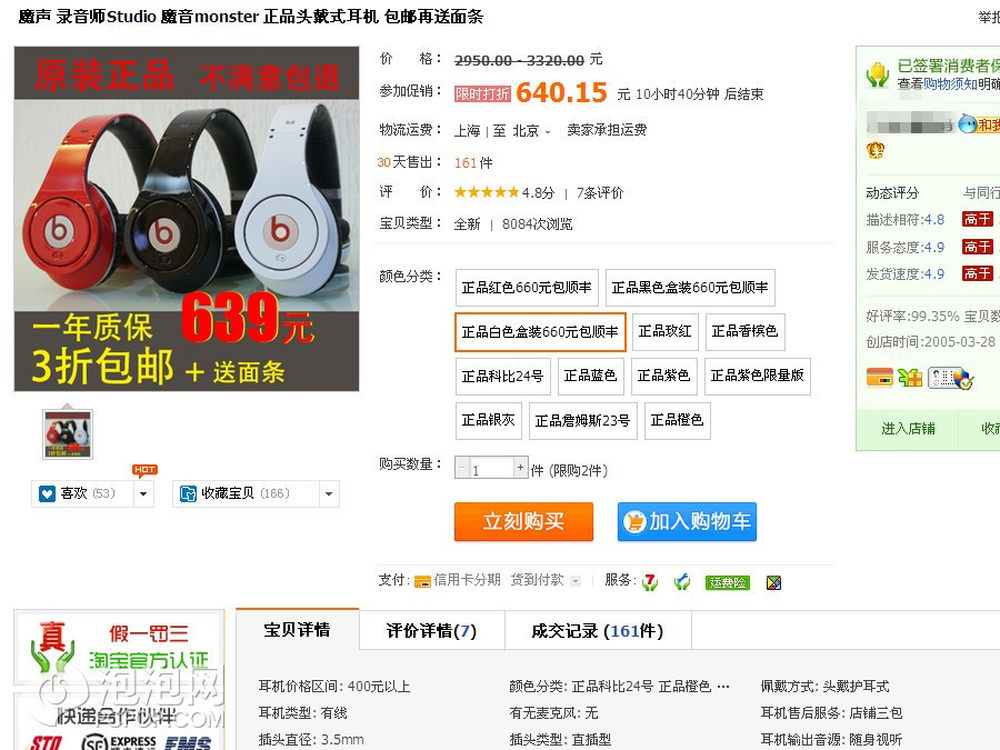Select color option 正品紫色限量版
The height and width of the screenshot is (750, 1000).
[x=758, y=376]
